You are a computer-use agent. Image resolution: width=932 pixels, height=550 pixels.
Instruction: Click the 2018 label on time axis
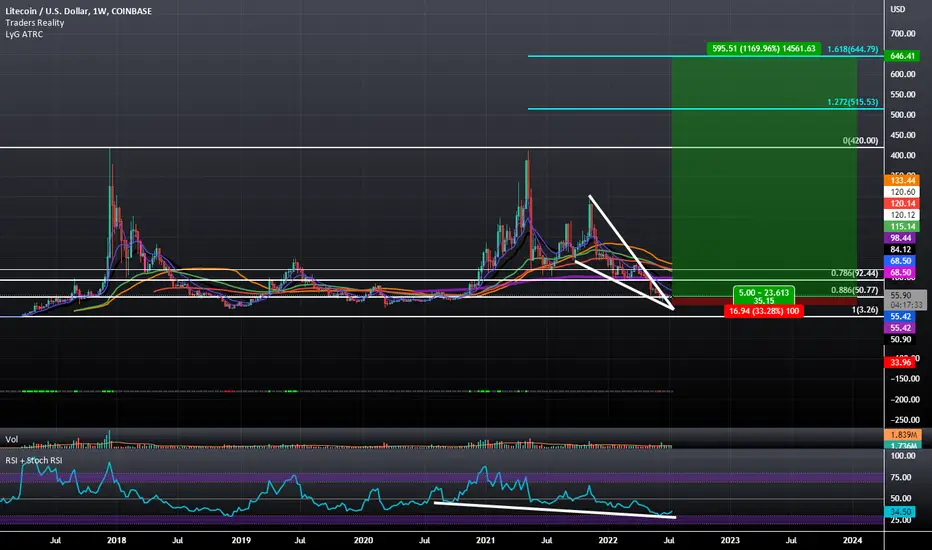click(116, 540)
